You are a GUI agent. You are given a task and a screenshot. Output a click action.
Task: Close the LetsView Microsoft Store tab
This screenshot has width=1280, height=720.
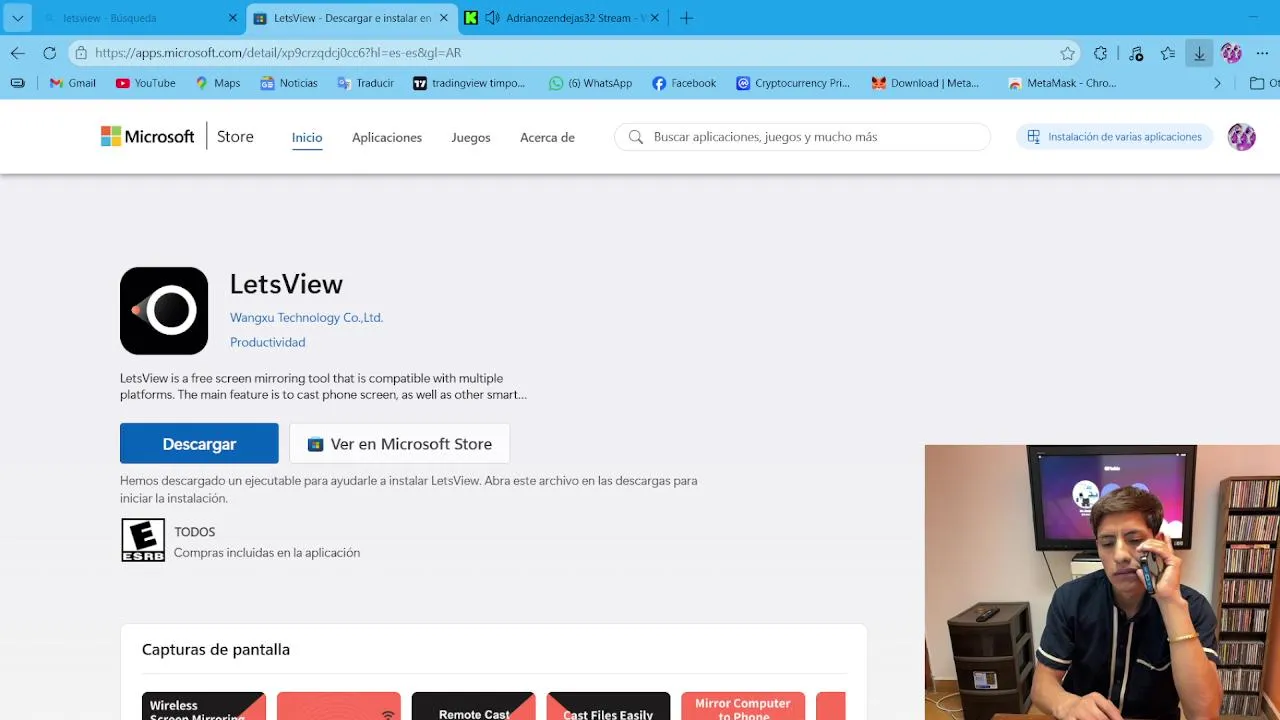click(x=444, y=18)
